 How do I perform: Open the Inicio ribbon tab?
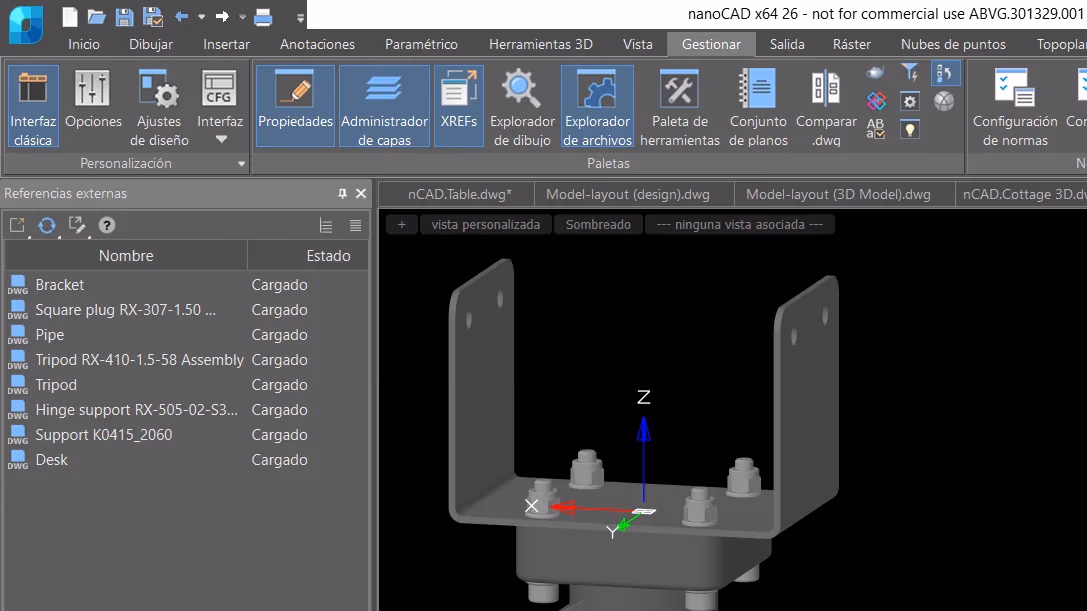tap(84, 44)
